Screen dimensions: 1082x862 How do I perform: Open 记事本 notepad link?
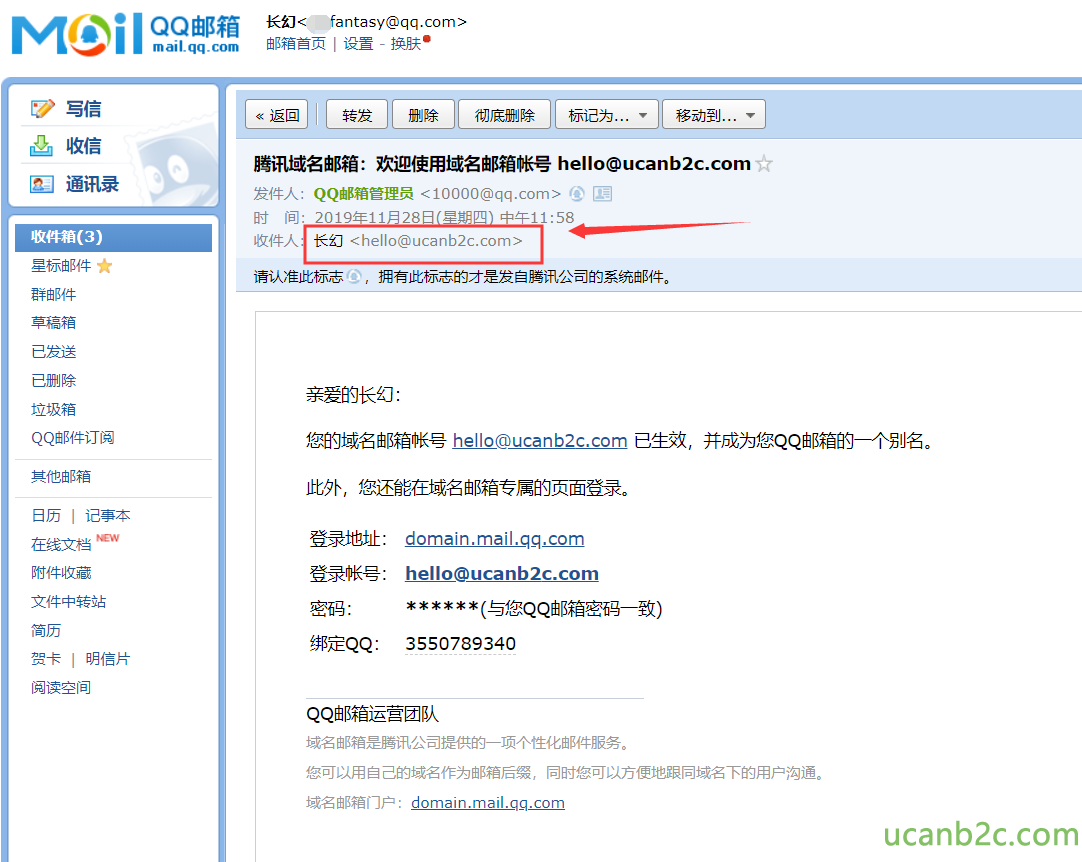coord(108,516)
